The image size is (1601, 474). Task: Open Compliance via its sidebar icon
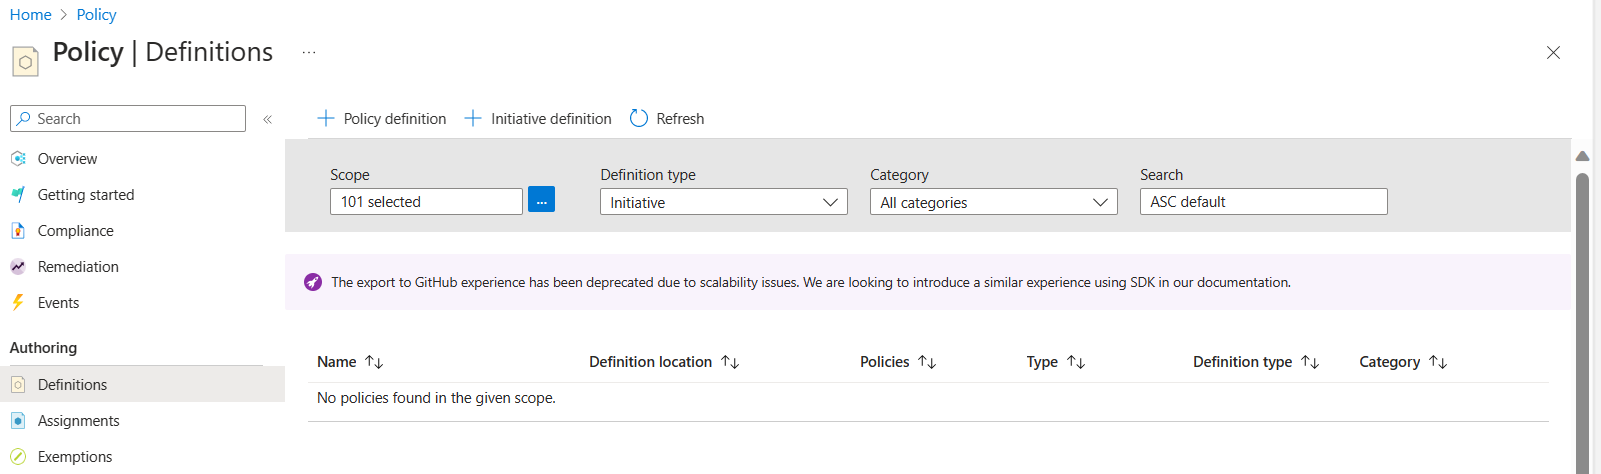tap(18, 231)
